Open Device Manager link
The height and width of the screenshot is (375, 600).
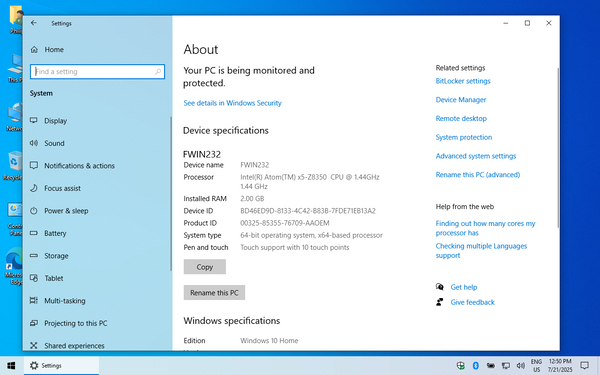461,99
